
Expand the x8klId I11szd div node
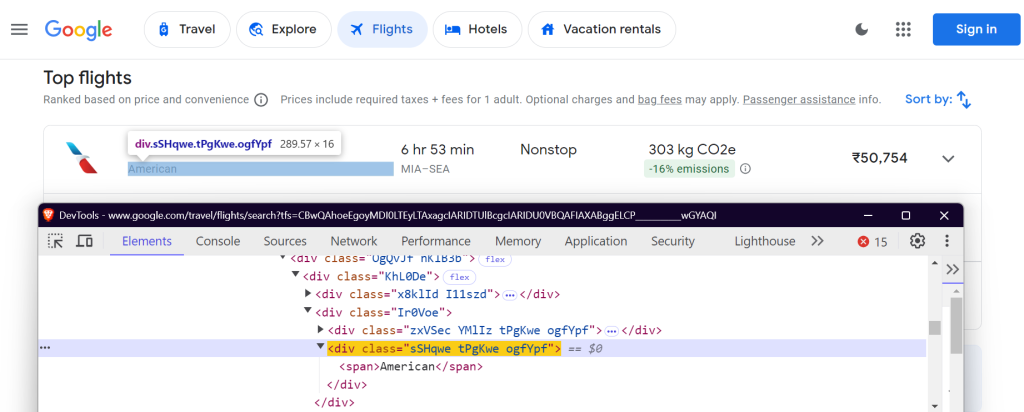point(309,294)
